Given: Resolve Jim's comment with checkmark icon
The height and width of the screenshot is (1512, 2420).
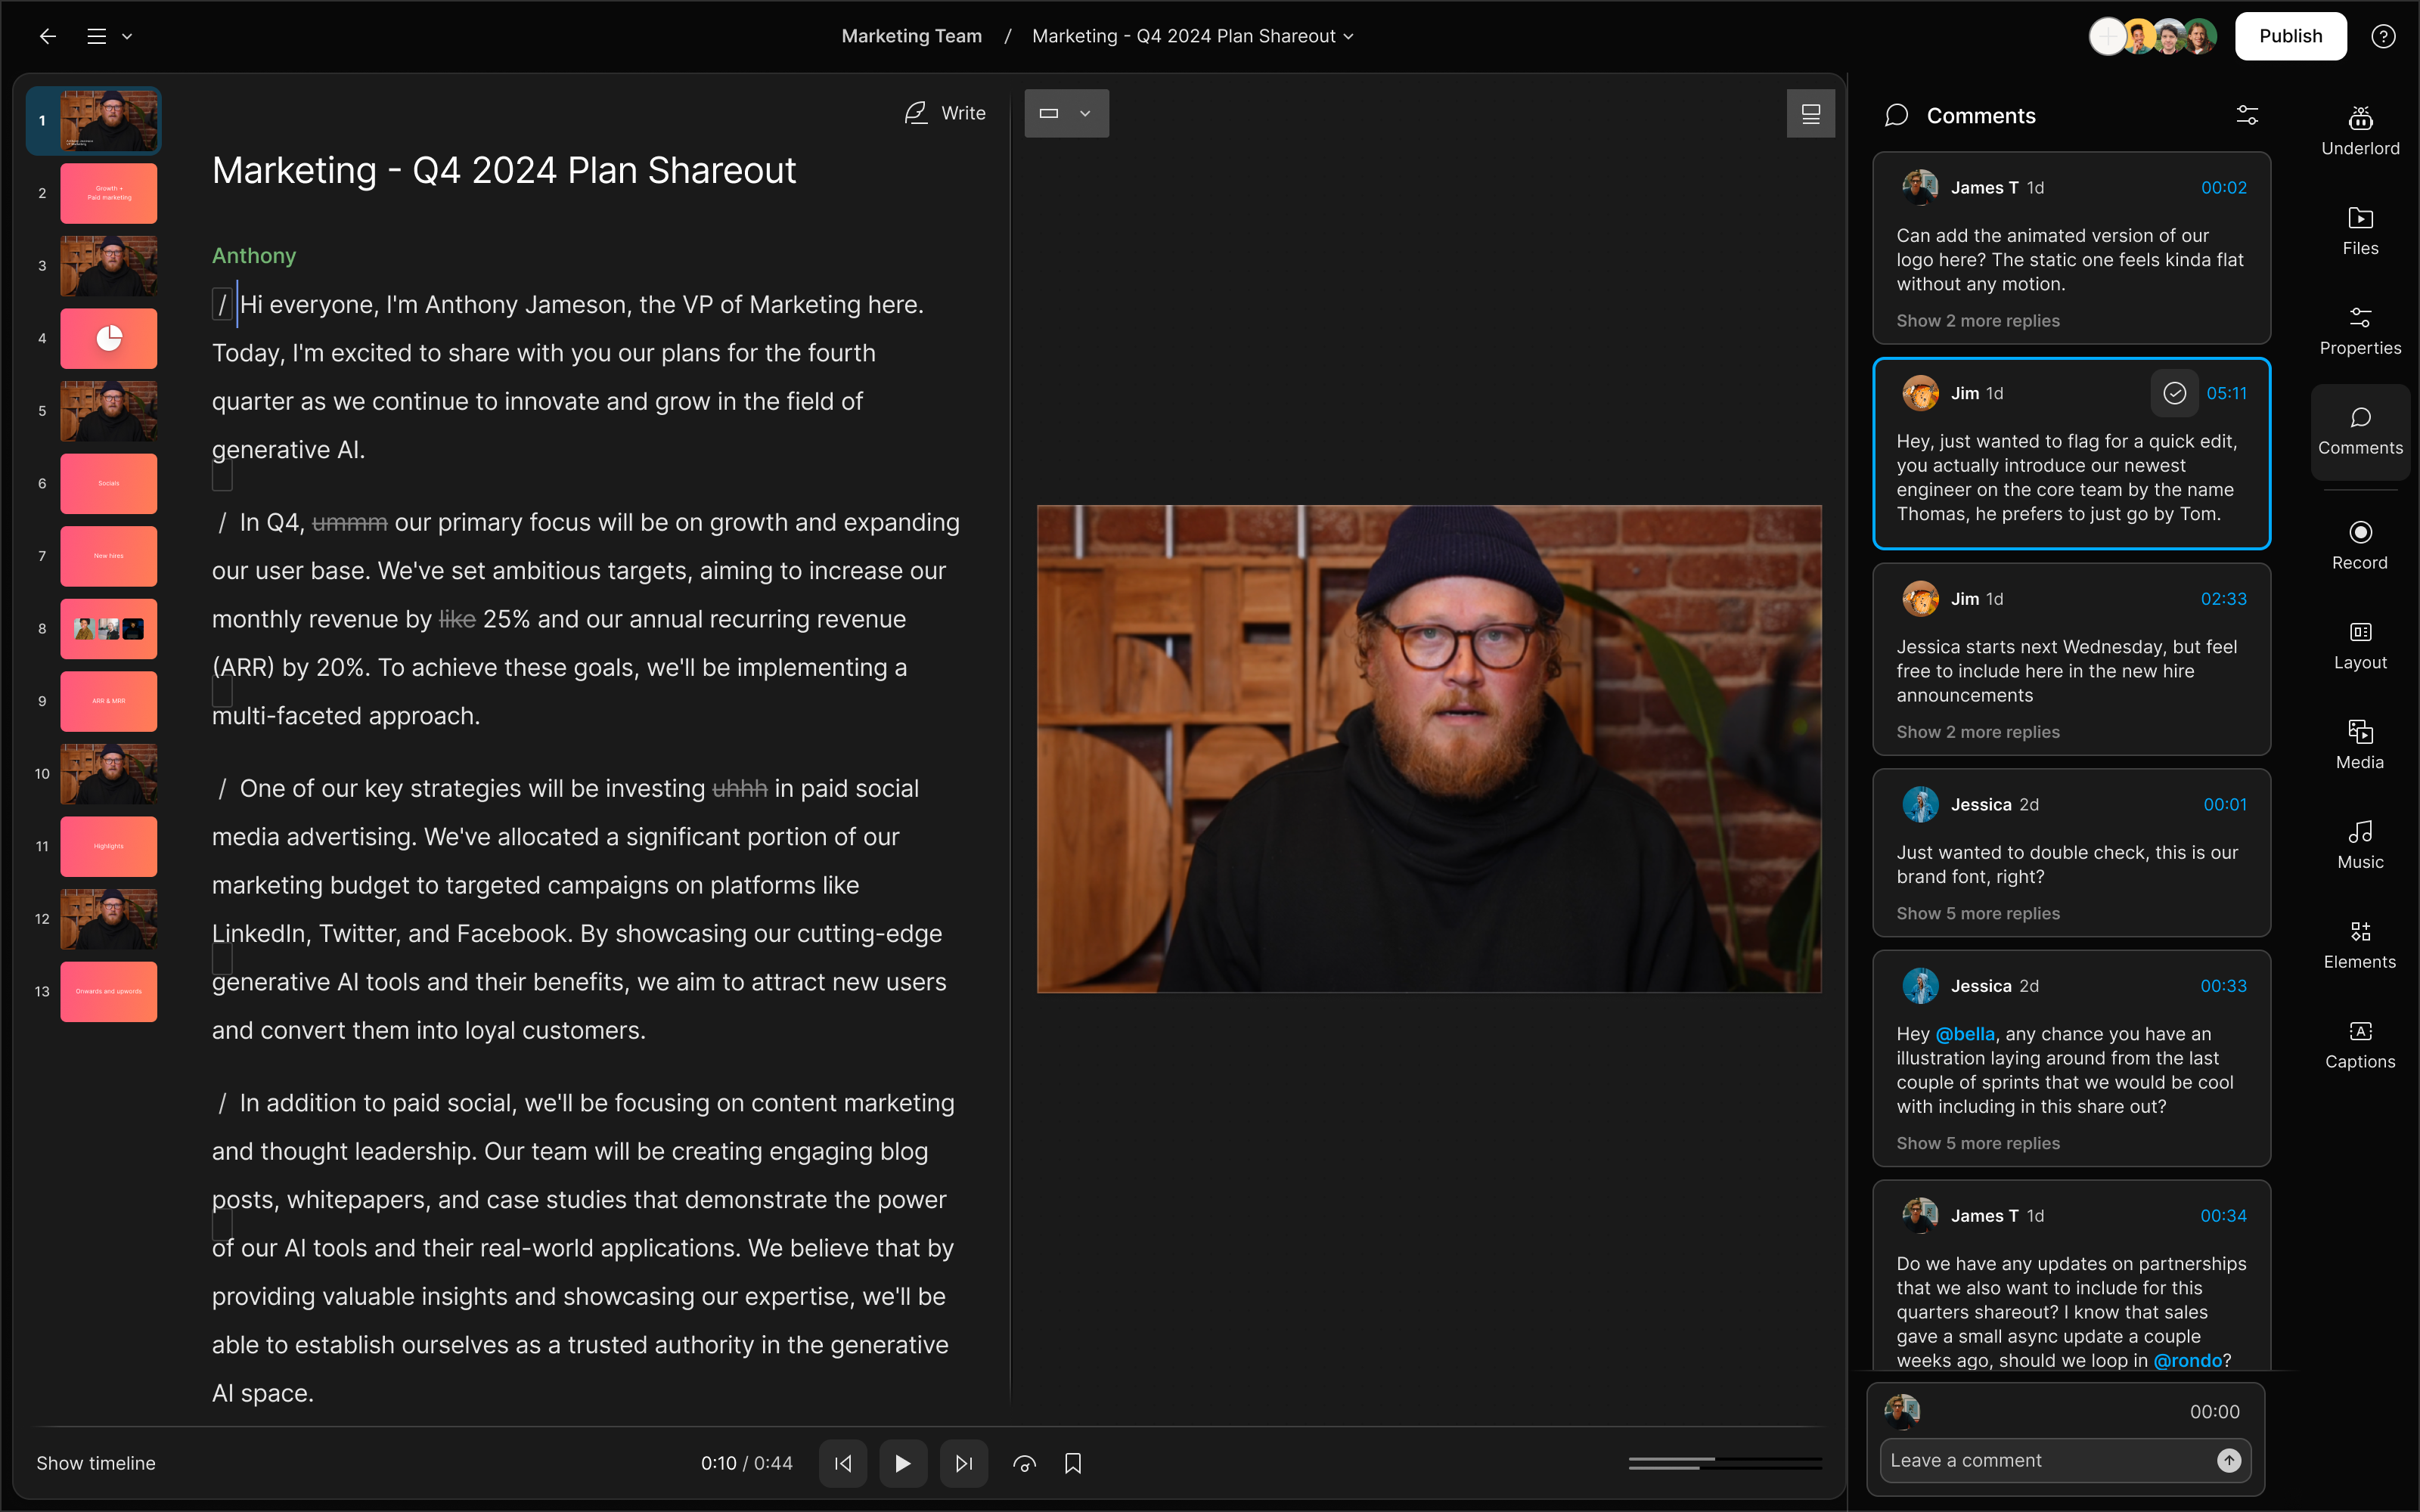Looking at the screenshot, I should tap(2174, 393).
